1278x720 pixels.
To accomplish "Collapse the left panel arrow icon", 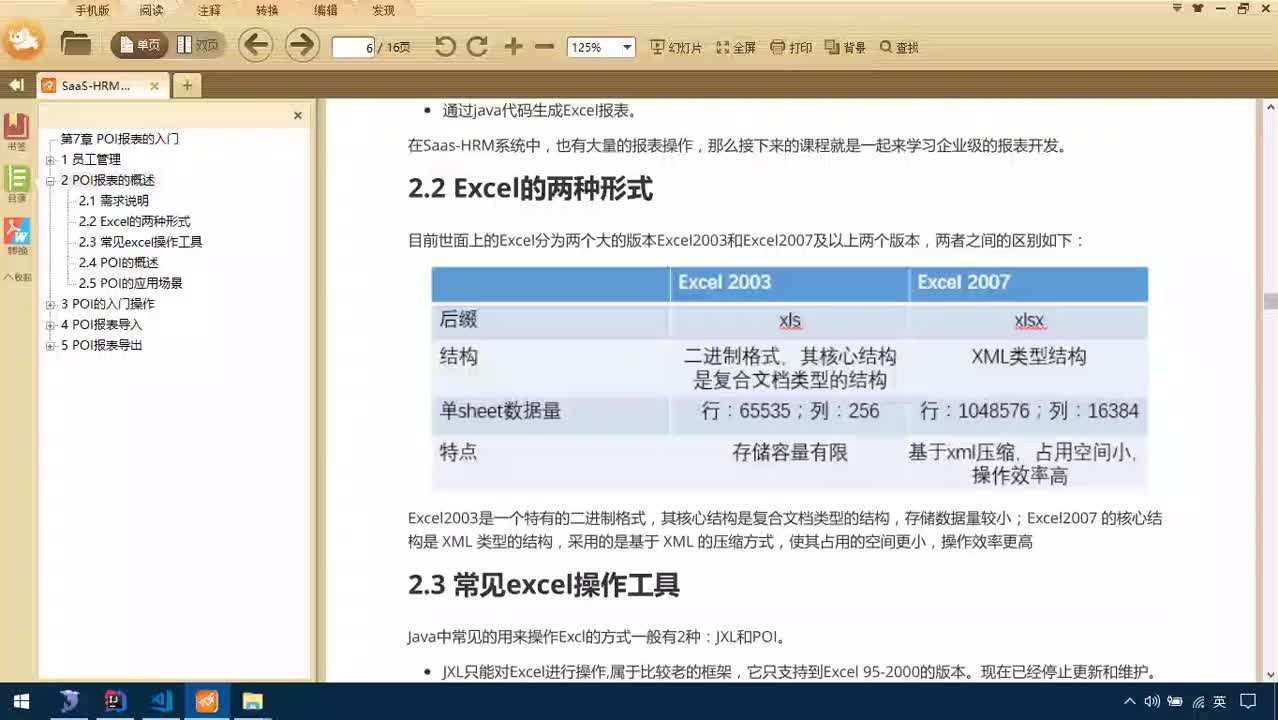I will [17, 85].
